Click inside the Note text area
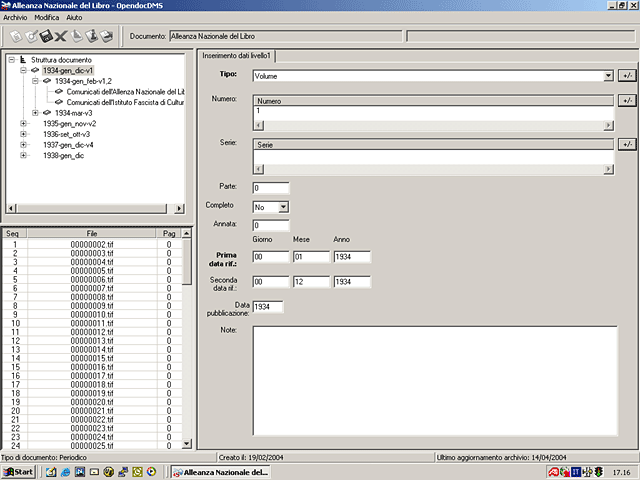640x480 pixels. [435, 380]
